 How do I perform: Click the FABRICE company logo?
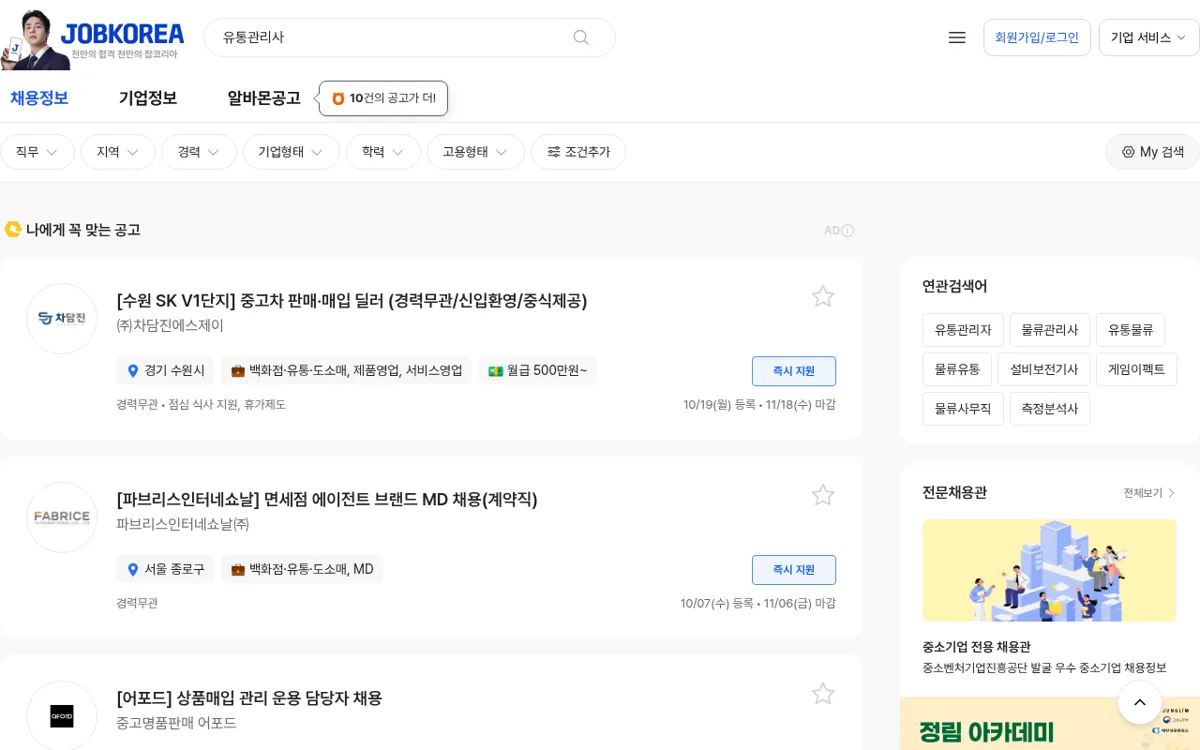[62, 518]
